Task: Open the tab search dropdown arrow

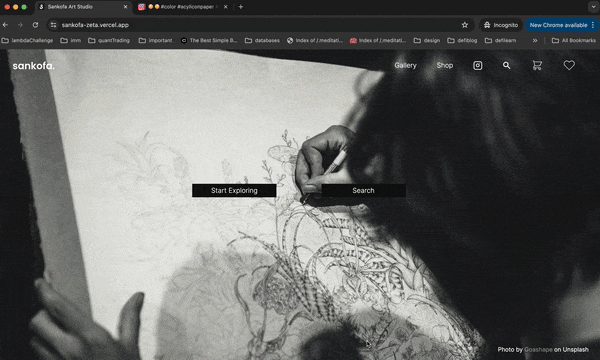Action: 593,7
